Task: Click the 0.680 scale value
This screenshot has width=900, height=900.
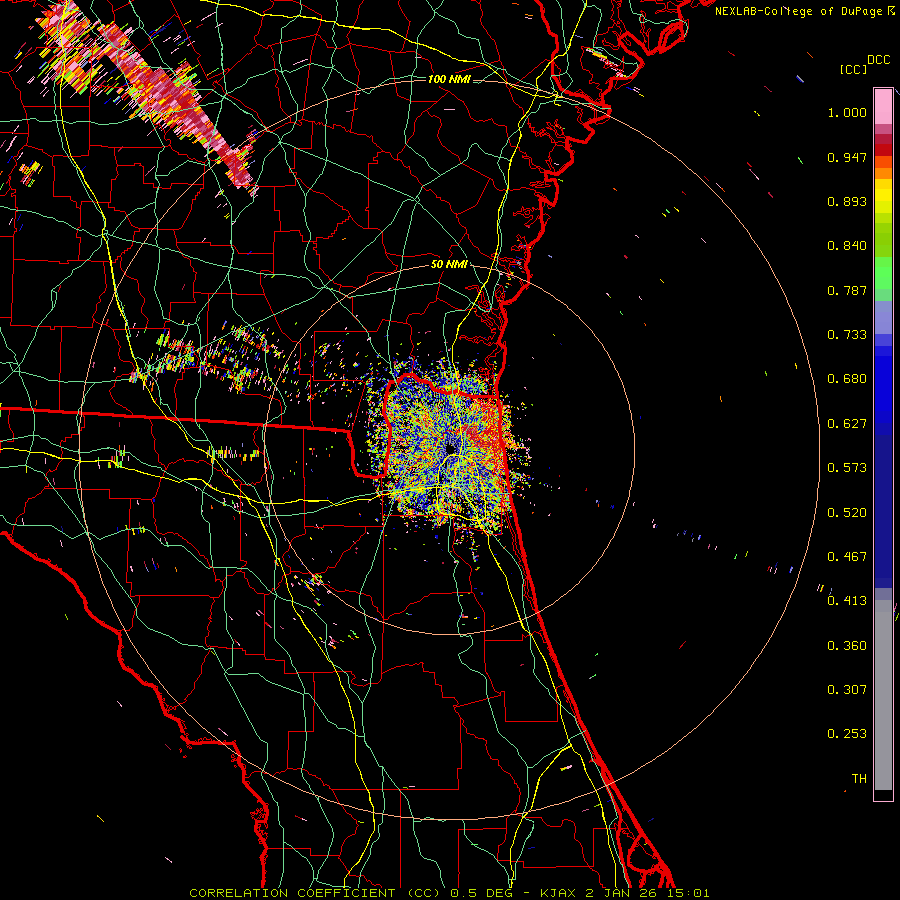Action: [x=847, y=379]
